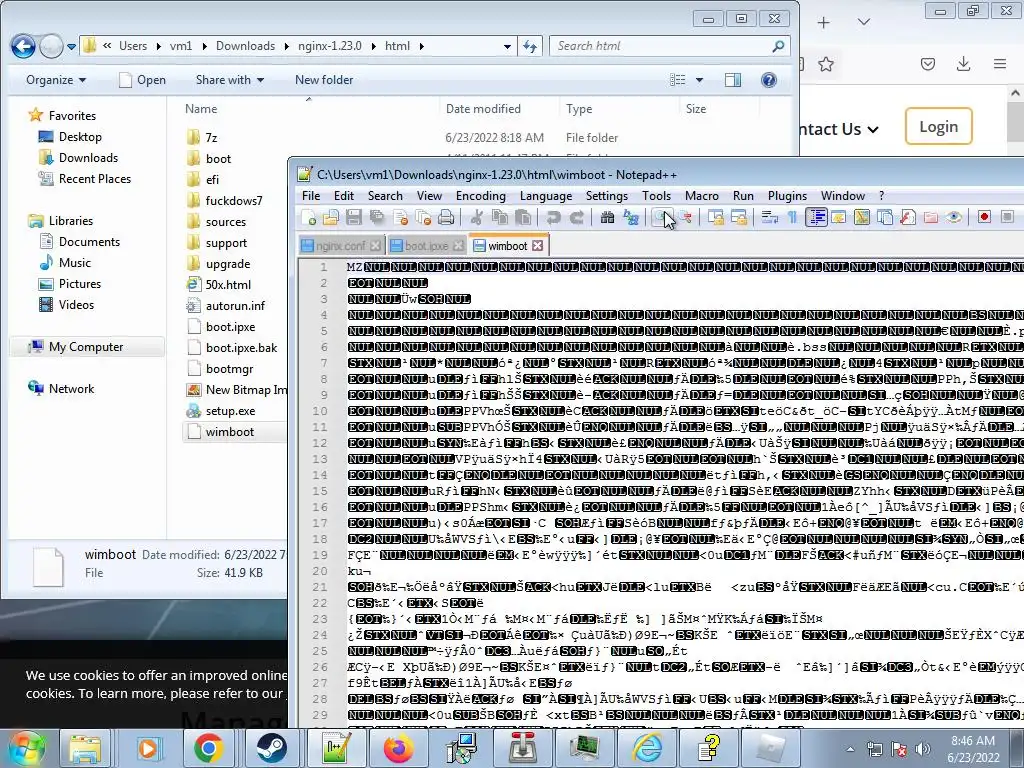Click the Steam icon on taskbar
Viewport: 1024px width, 768px height.
pos(271,748)
